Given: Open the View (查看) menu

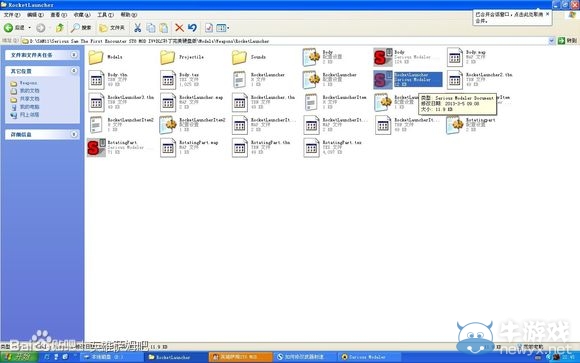Looking at the screenshot, I should (x=58, y=15).
